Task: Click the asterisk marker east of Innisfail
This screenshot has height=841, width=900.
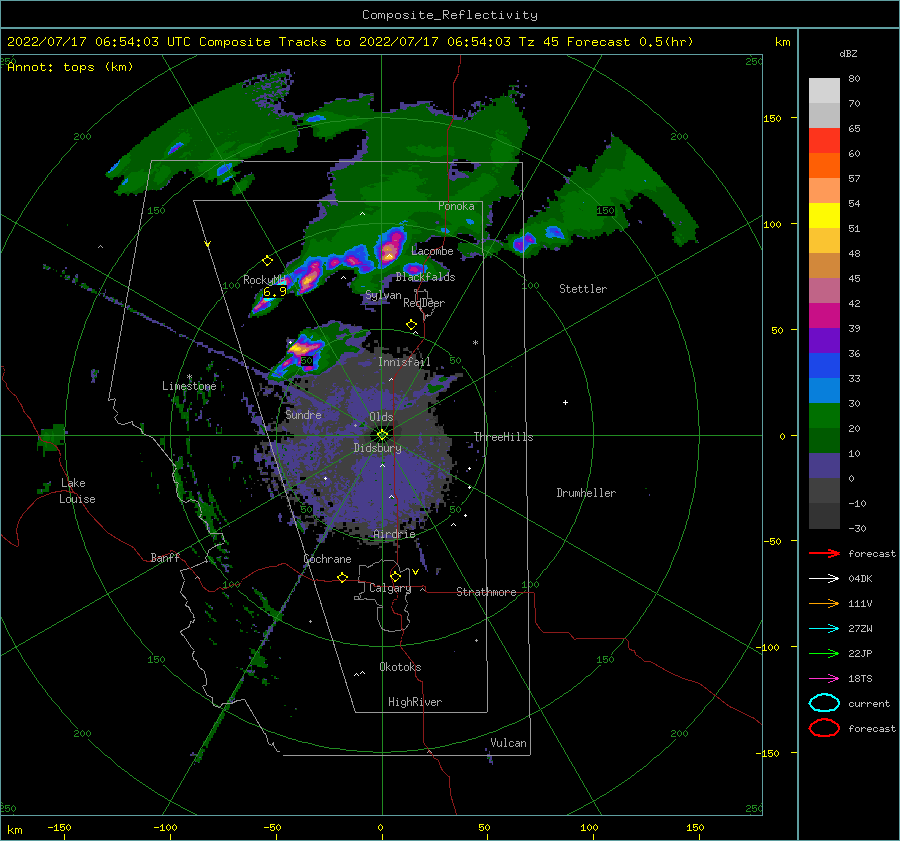Action: (x=475, y=343)
